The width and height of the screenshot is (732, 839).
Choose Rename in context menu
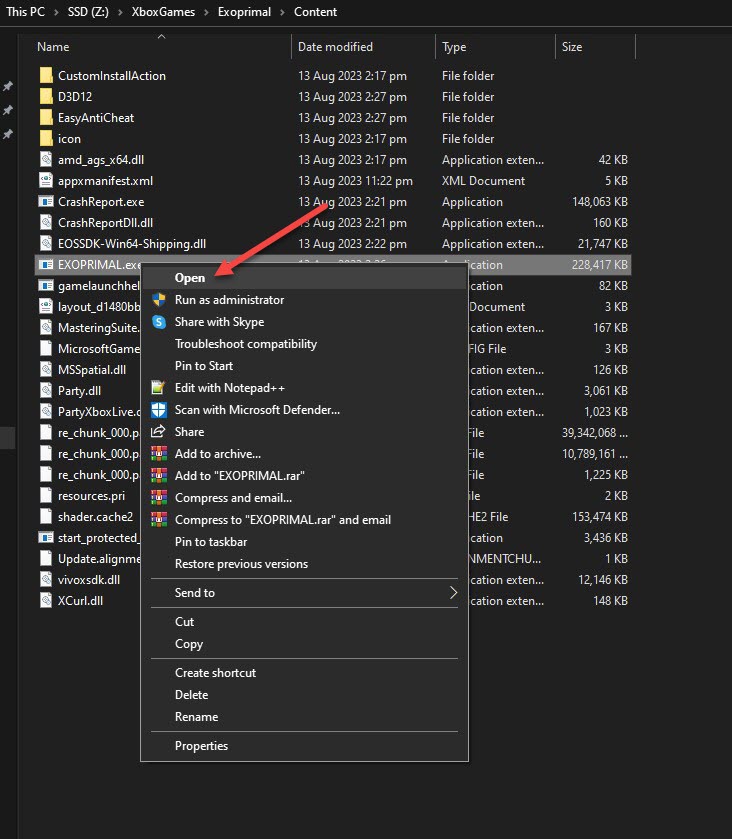(x=304, y=716)
